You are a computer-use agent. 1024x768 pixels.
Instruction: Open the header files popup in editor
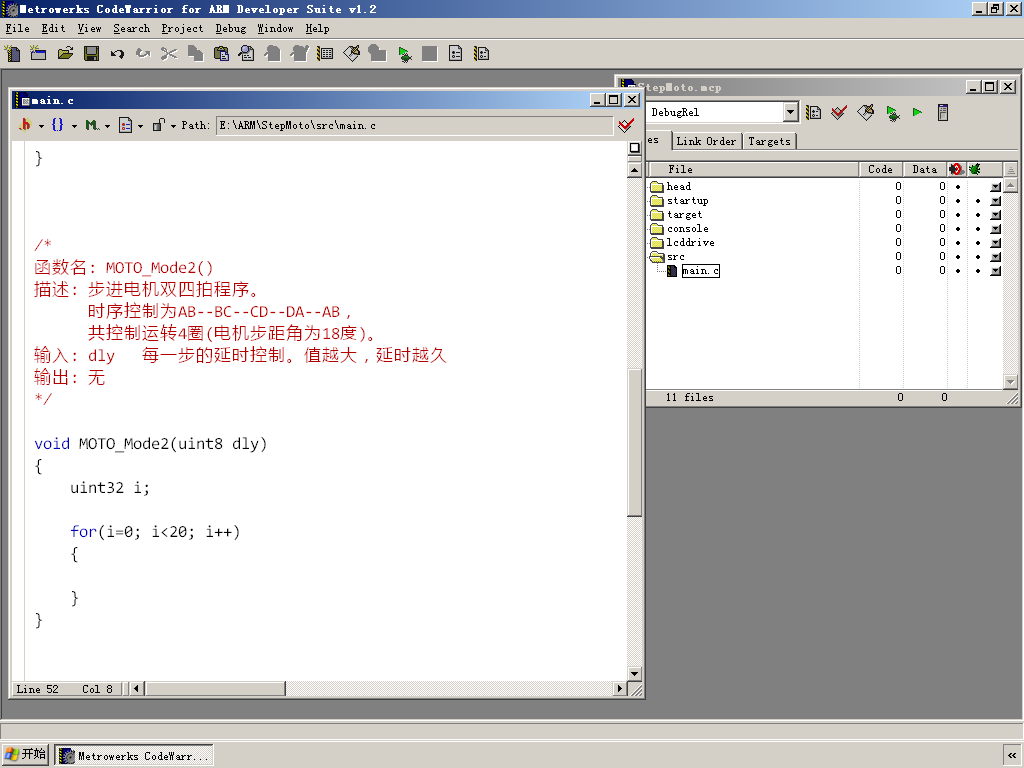(x=30, y=125)
